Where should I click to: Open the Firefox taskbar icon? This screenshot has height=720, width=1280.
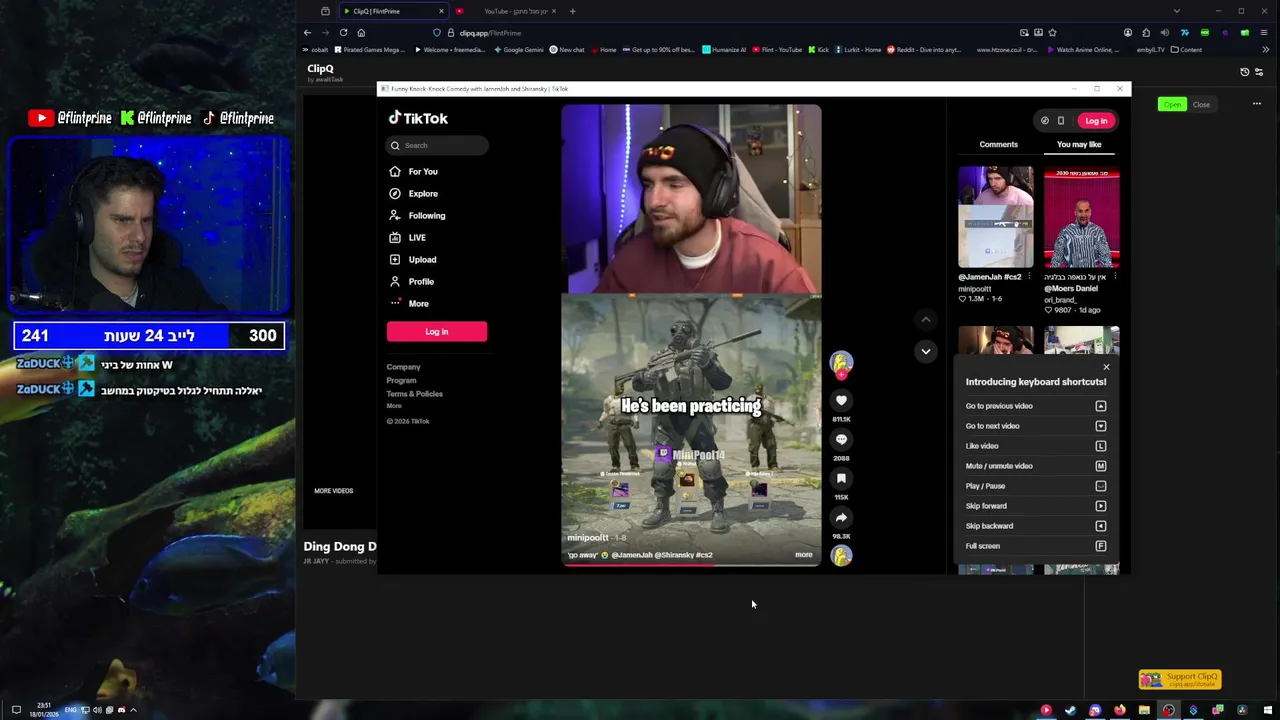pyautogui.click(x=1119, y=710)
